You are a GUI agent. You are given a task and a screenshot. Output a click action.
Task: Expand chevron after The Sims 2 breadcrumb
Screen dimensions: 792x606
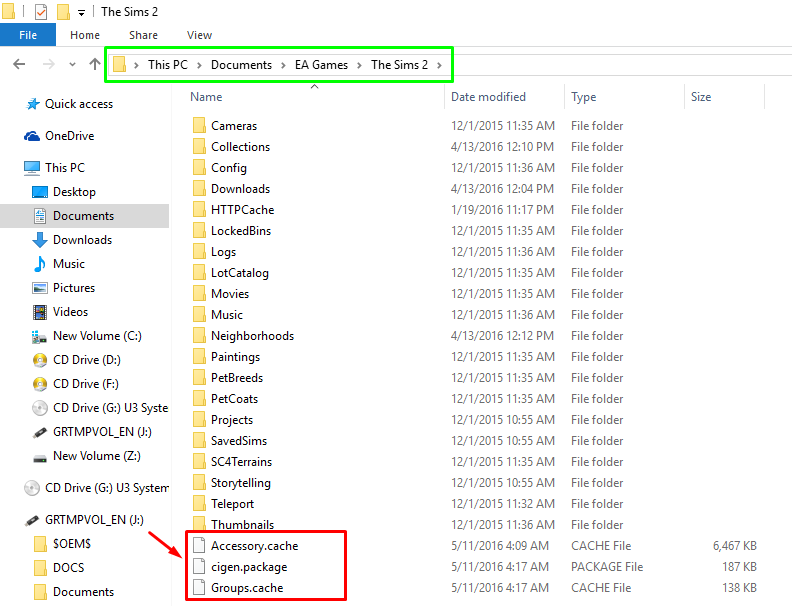coord(439,65)
